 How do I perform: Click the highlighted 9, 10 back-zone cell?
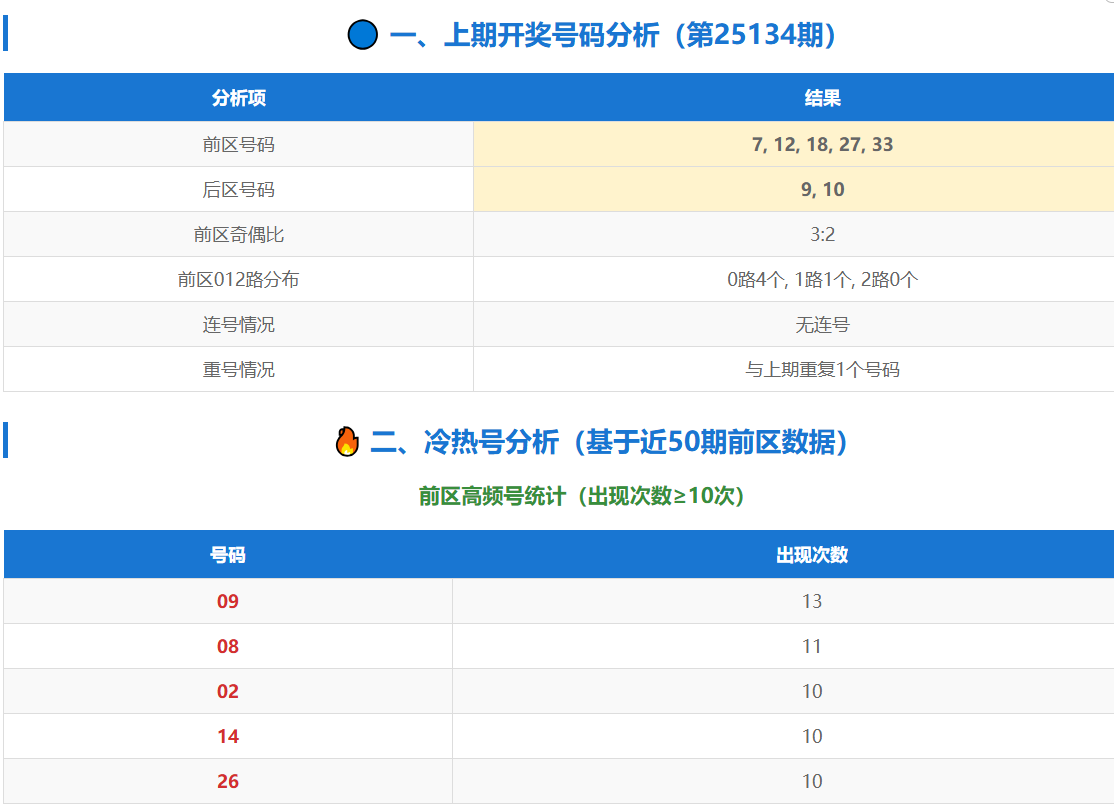pyautogui.click(x=822, y=189)
